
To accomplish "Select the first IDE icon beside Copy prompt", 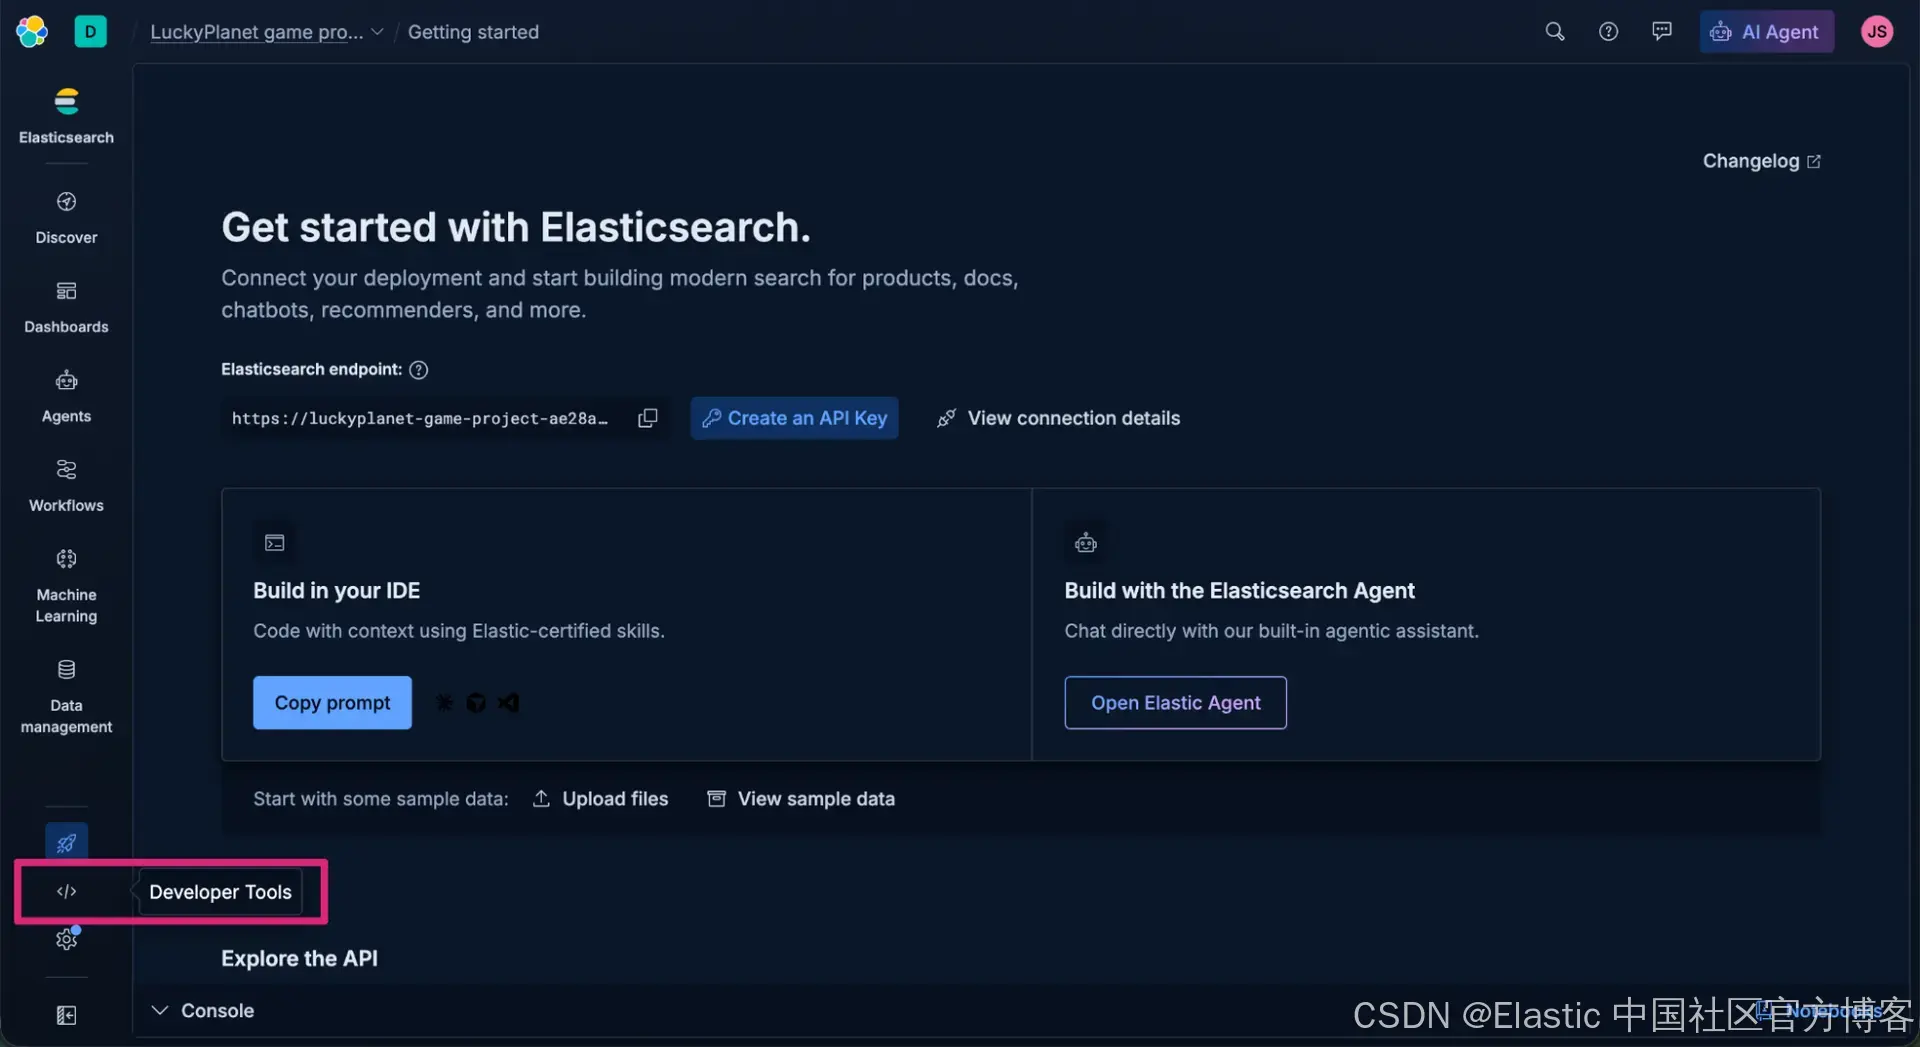I will (x=445, y=703).
